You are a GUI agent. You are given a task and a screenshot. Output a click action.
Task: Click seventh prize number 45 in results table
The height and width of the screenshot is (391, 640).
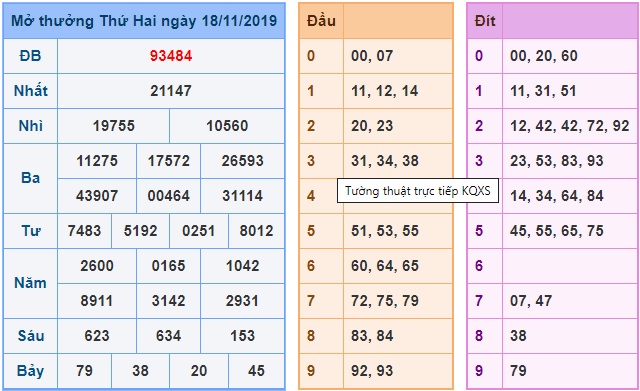coord(256,371)
